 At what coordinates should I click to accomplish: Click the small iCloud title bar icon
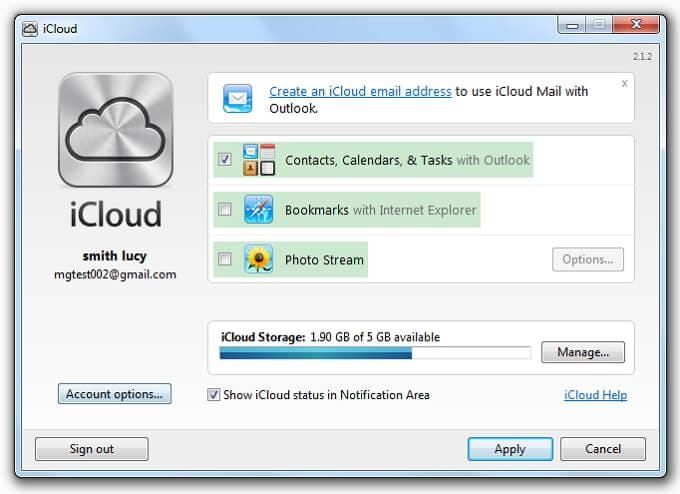coord(30,29)
